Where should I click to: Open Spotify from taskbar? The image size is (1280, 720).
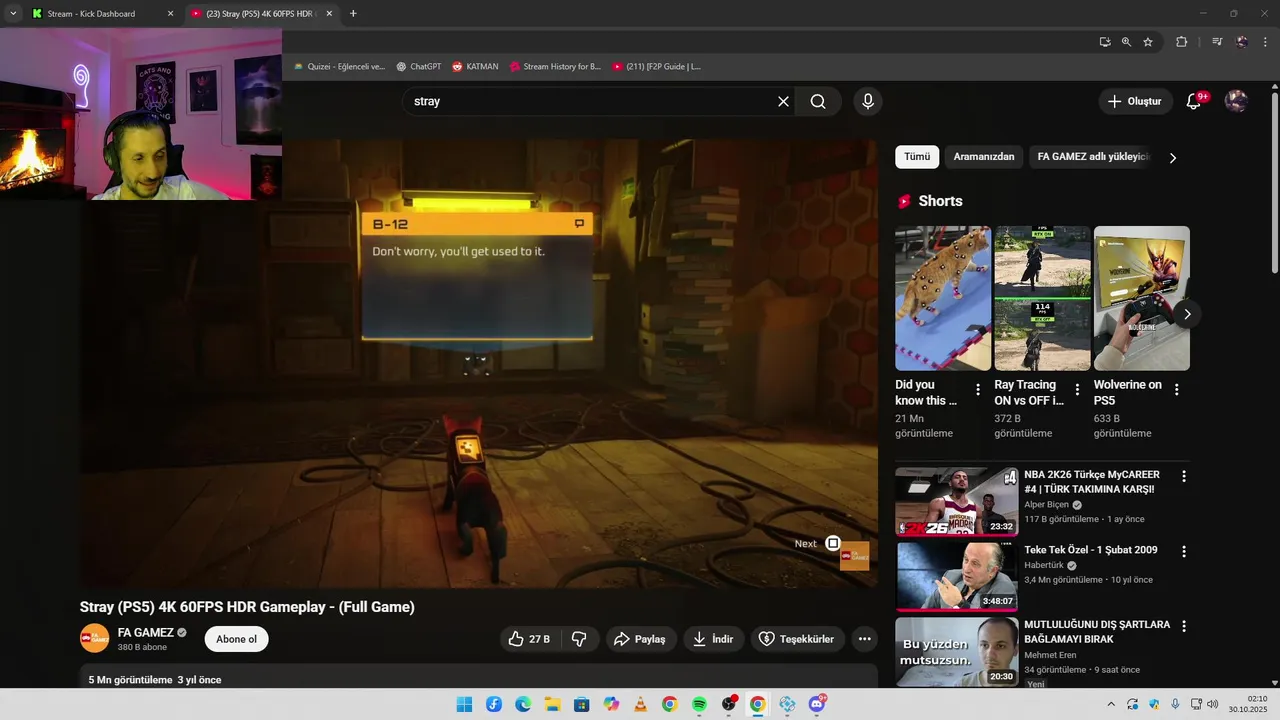699,704
